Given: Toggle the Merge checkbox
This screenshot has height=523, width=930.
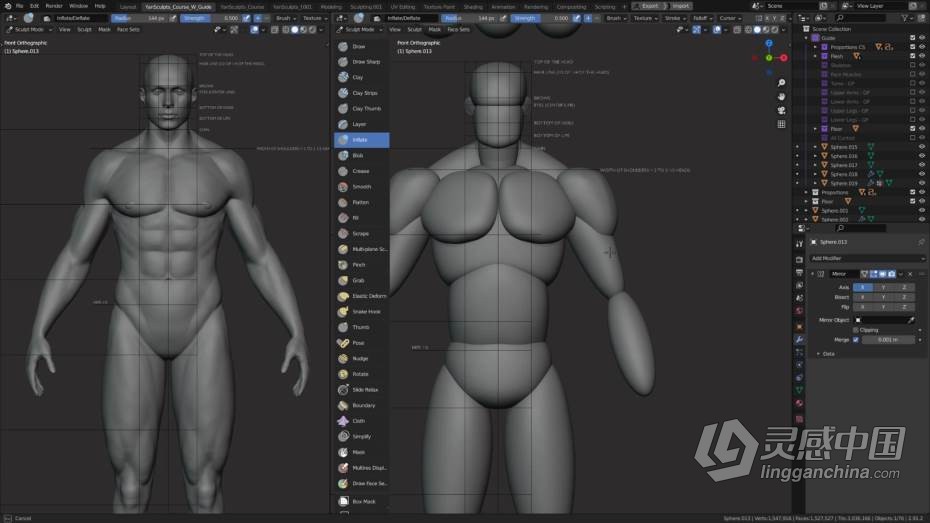Looking at the screenshot, I should [856, 340].
